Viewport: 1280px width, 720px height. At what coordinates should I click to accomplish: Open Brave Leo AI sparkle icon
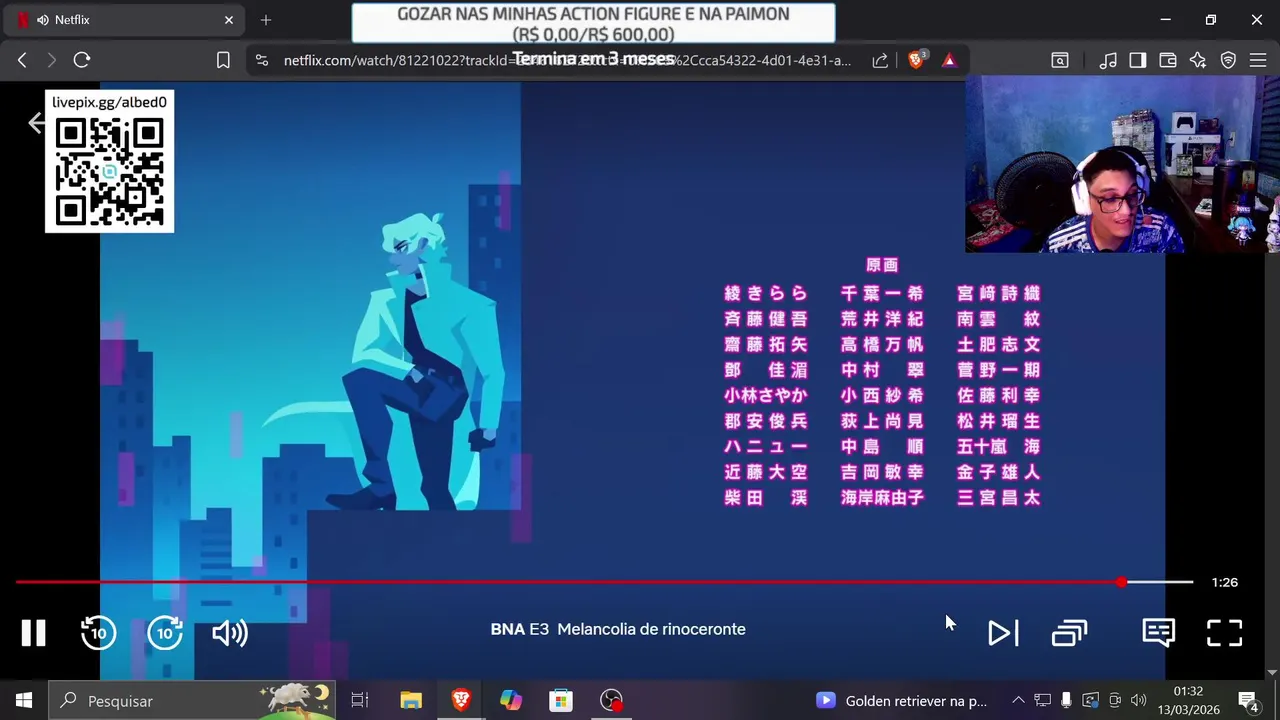1198,60
